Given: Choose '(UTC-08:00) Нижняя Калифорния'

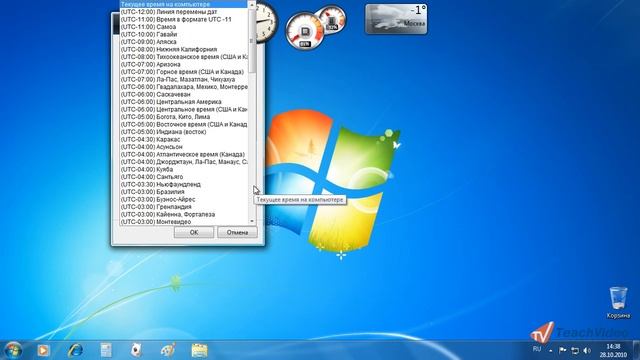Looking at the screenshot, I should tap(184, 49).
